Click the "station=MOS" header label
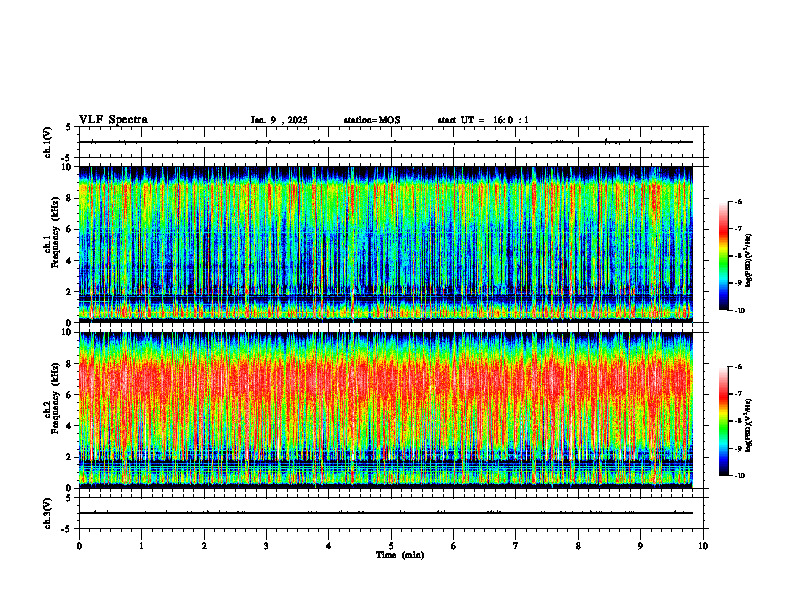The image size is (792, 612). click(x=372, y=120)
